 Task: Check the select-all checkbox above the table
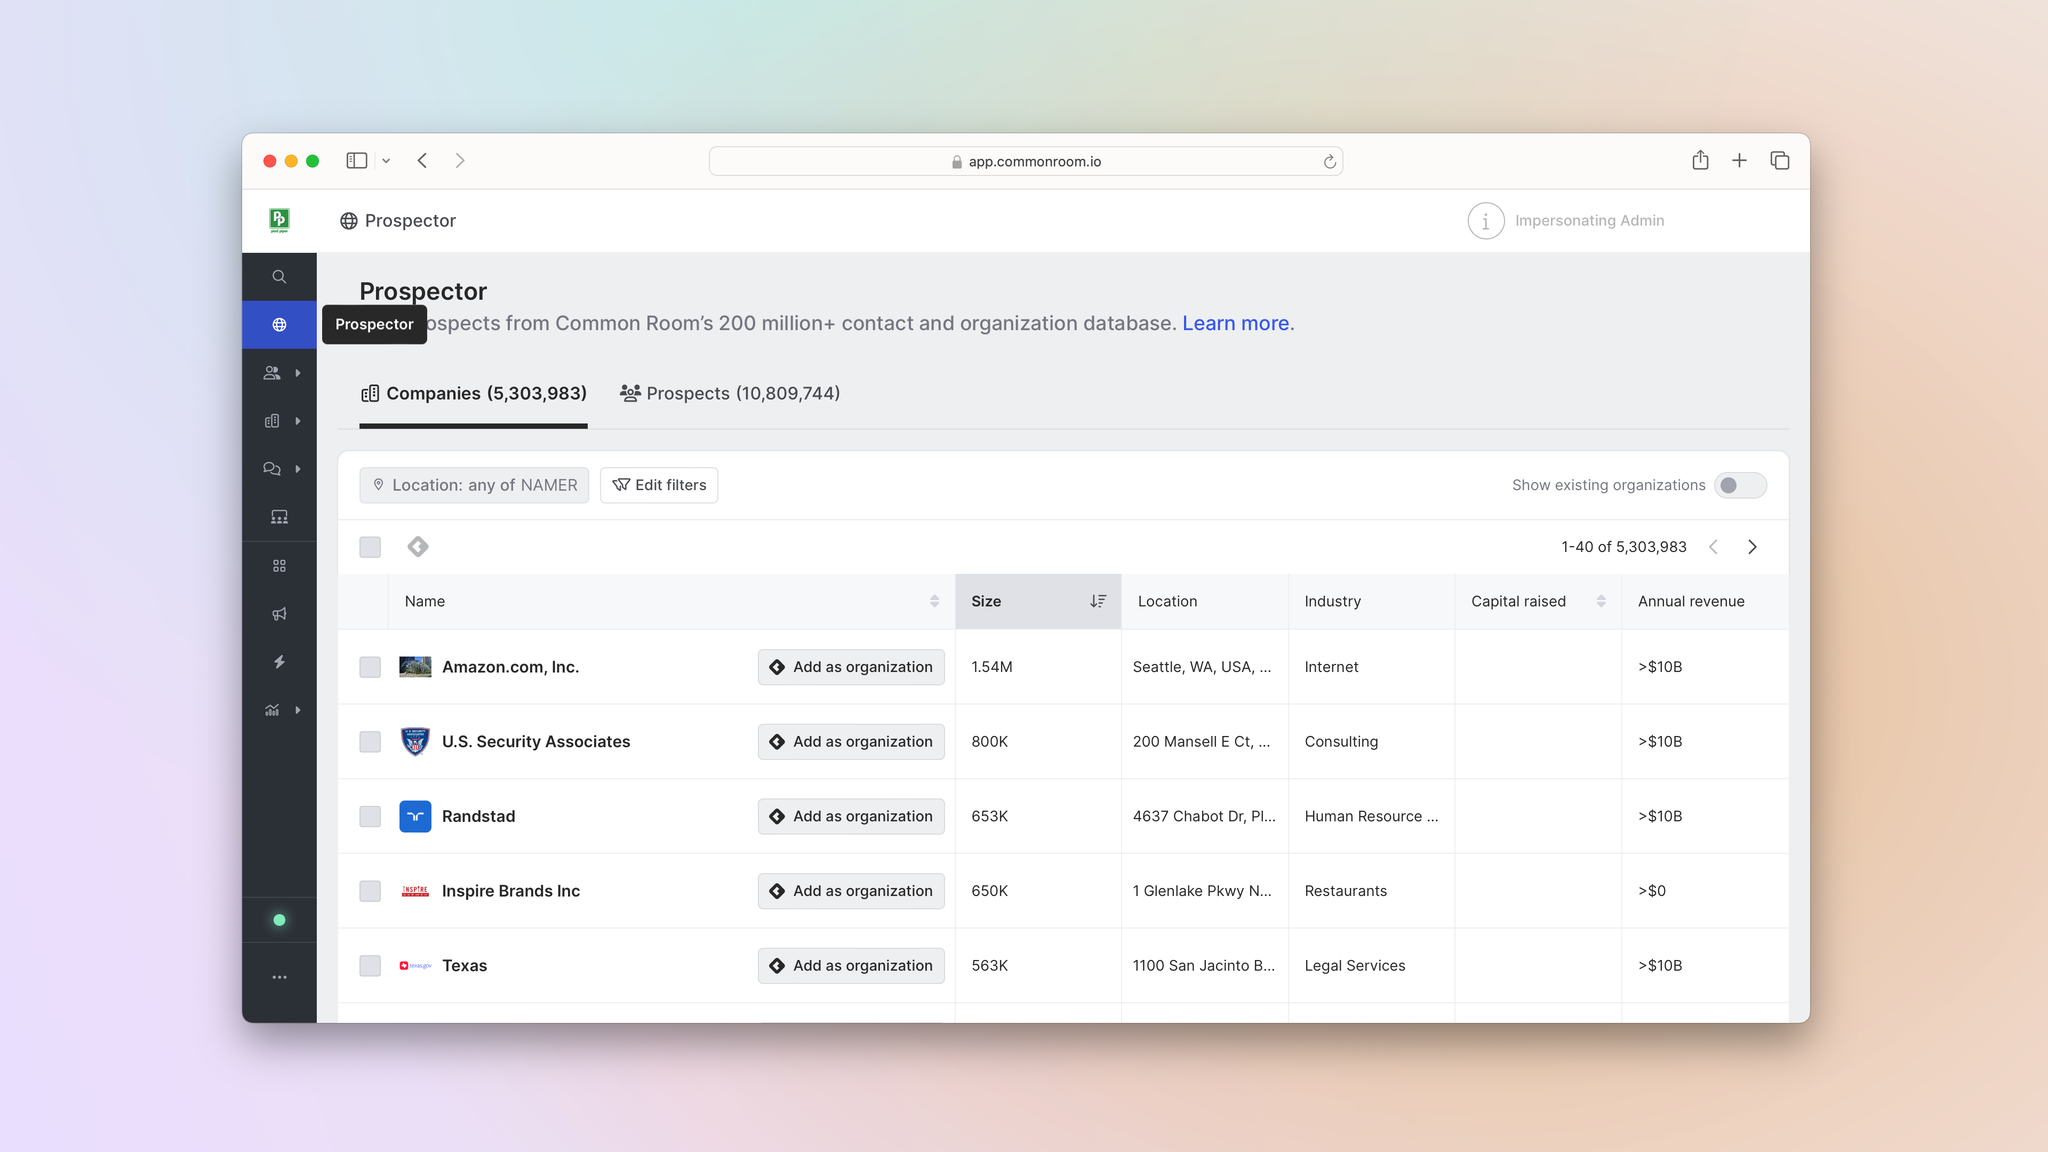pos(370,547)
